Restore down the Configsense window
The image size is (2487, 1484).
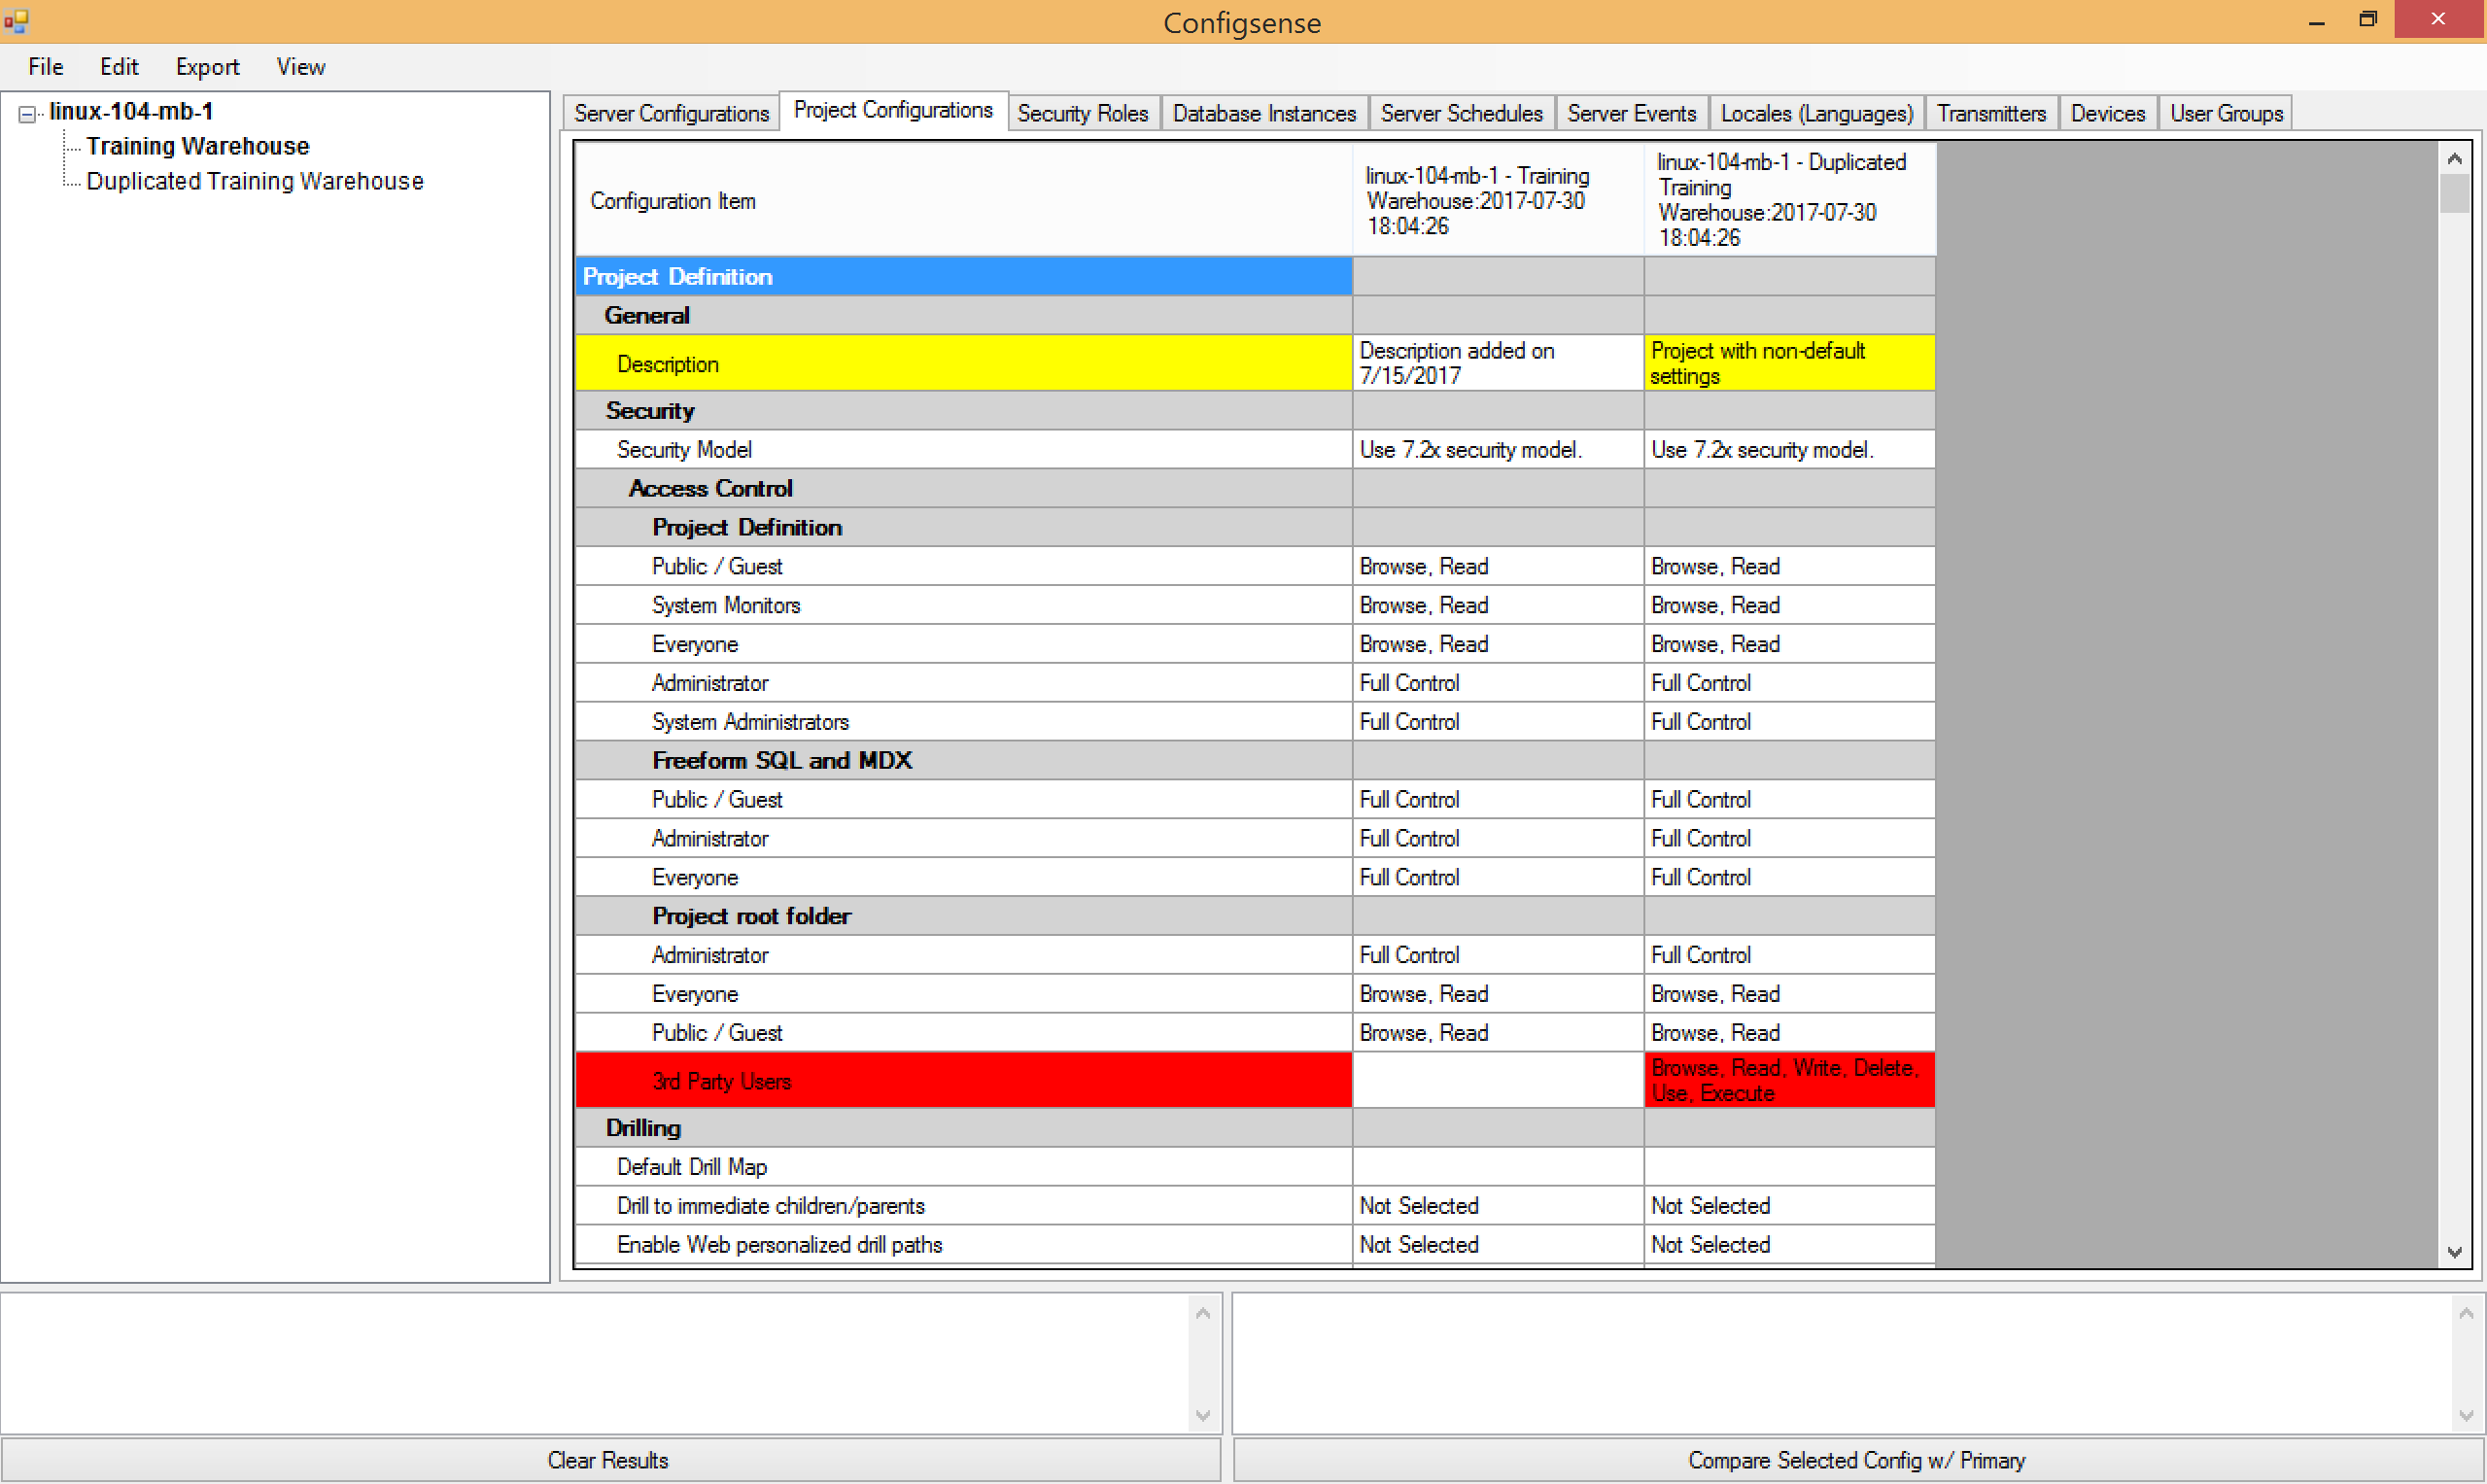click(2367, 20)
